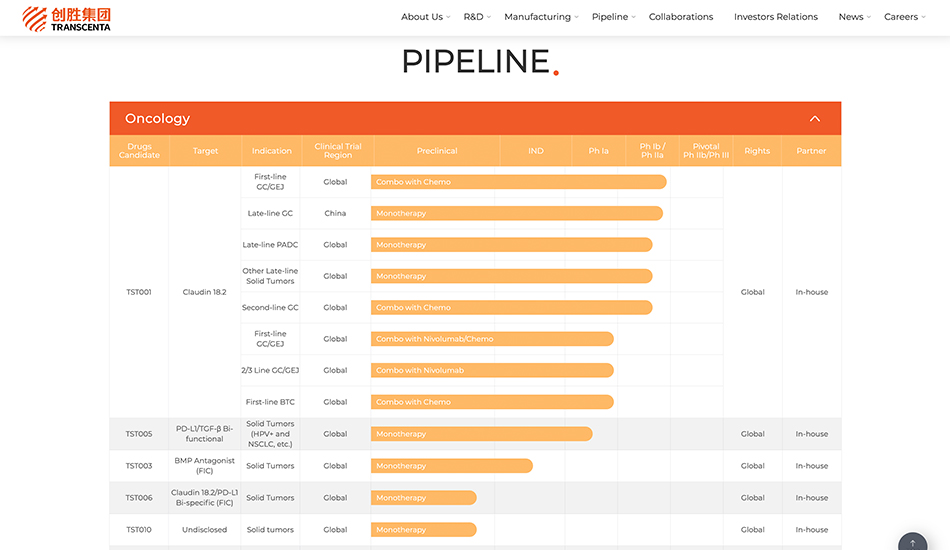Collapse the Oncology section chevron
Screen dimensions: 950x550
[814, 119]
